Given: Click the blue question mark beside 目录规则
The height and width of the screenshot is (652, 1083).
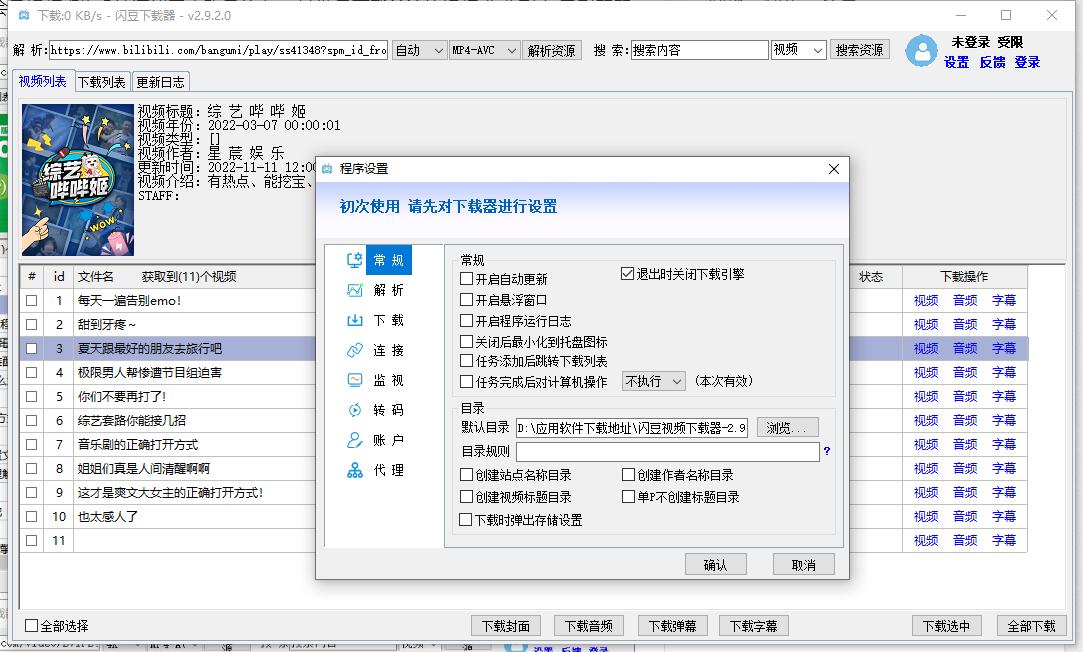Looking at the screenshot, I should pos(826,451).
